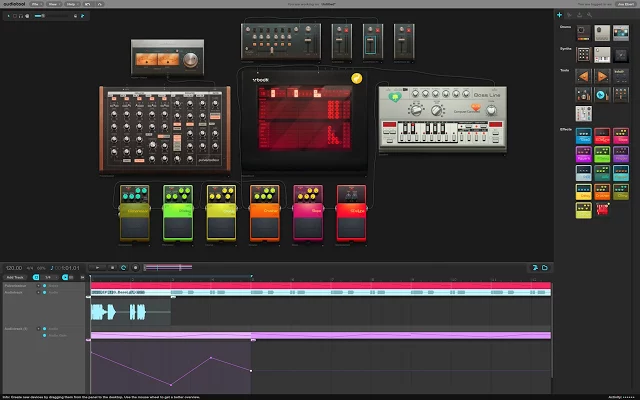Click the orange Crusher pedal on the desktop
Viewport: 640px width, 400px height.
click(264, 213)
